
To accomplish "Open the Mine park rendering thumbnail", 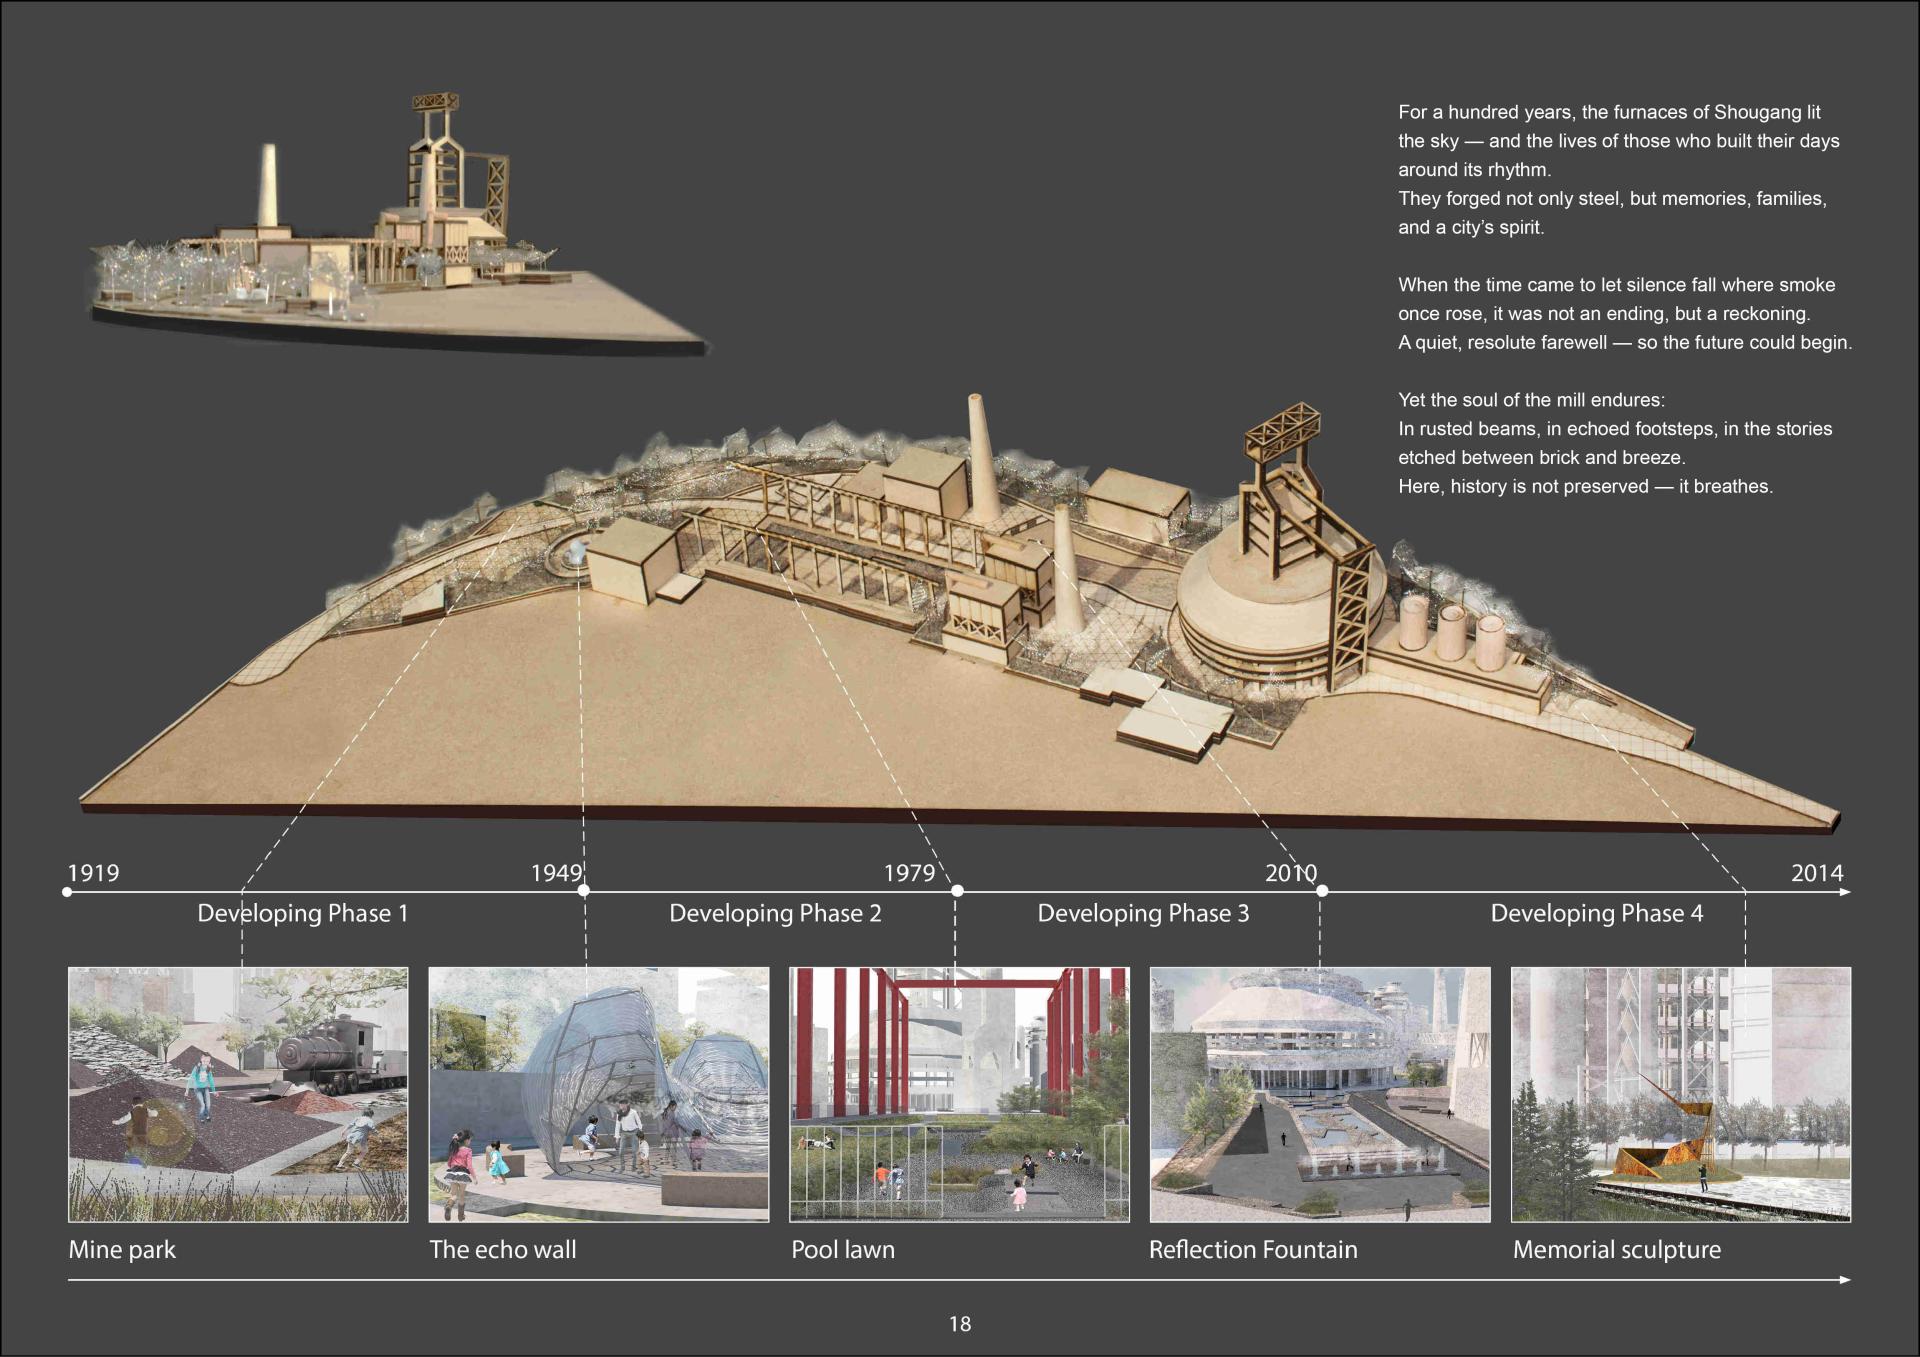I will point(238,1094).
